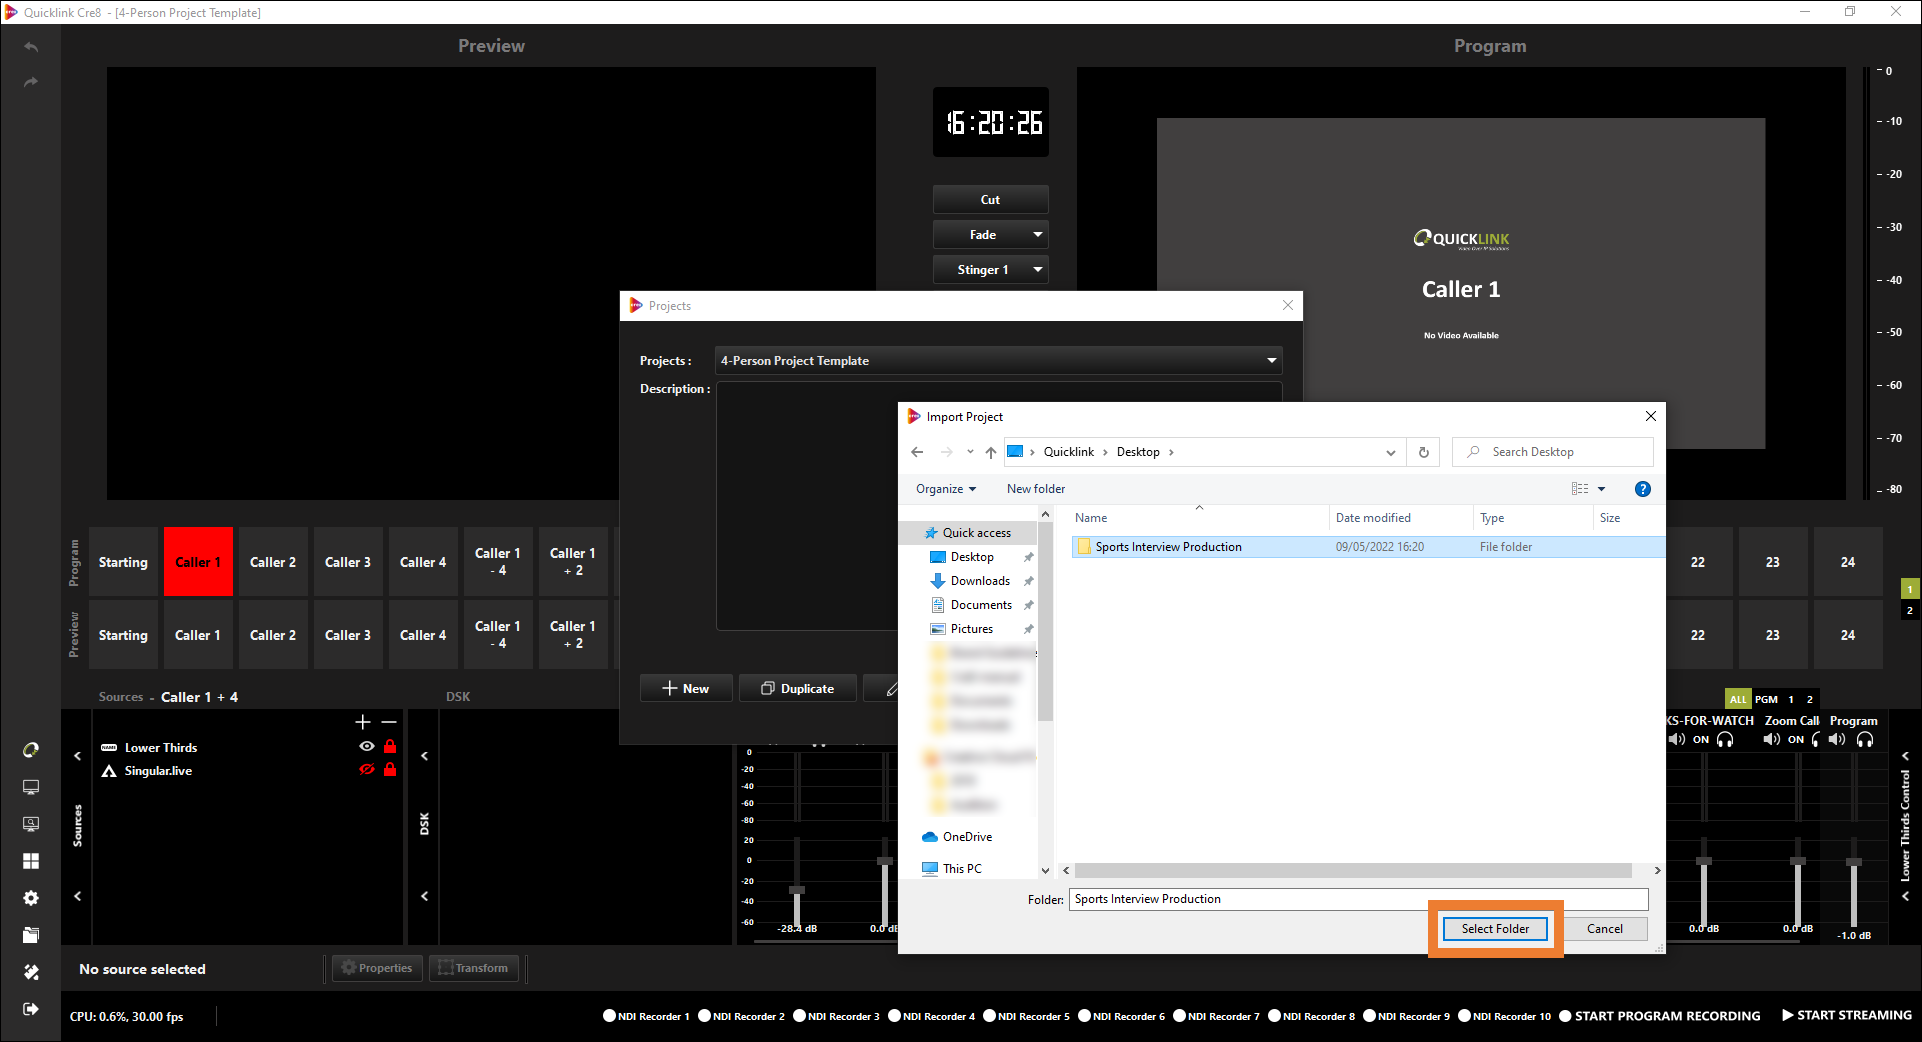Select Caller 1 - 4 in Preview row
The height and width of the screenshot is (1042, 1922).
pos(498,635)
